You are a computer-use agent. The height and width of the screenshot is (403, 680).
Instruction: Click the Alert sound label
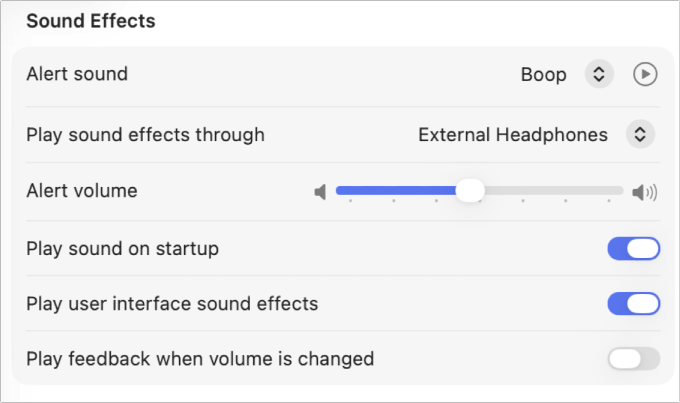(x=77, y=74)
